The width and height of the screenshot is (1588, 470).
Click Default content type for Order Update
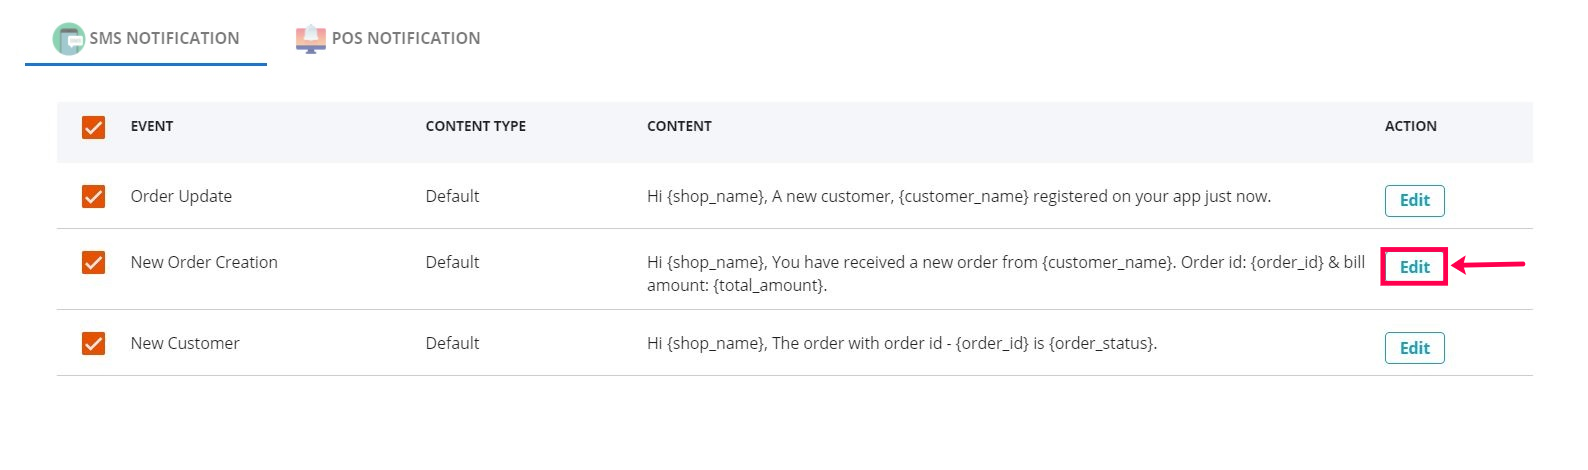pyautogui.click(x=452, y=196)
